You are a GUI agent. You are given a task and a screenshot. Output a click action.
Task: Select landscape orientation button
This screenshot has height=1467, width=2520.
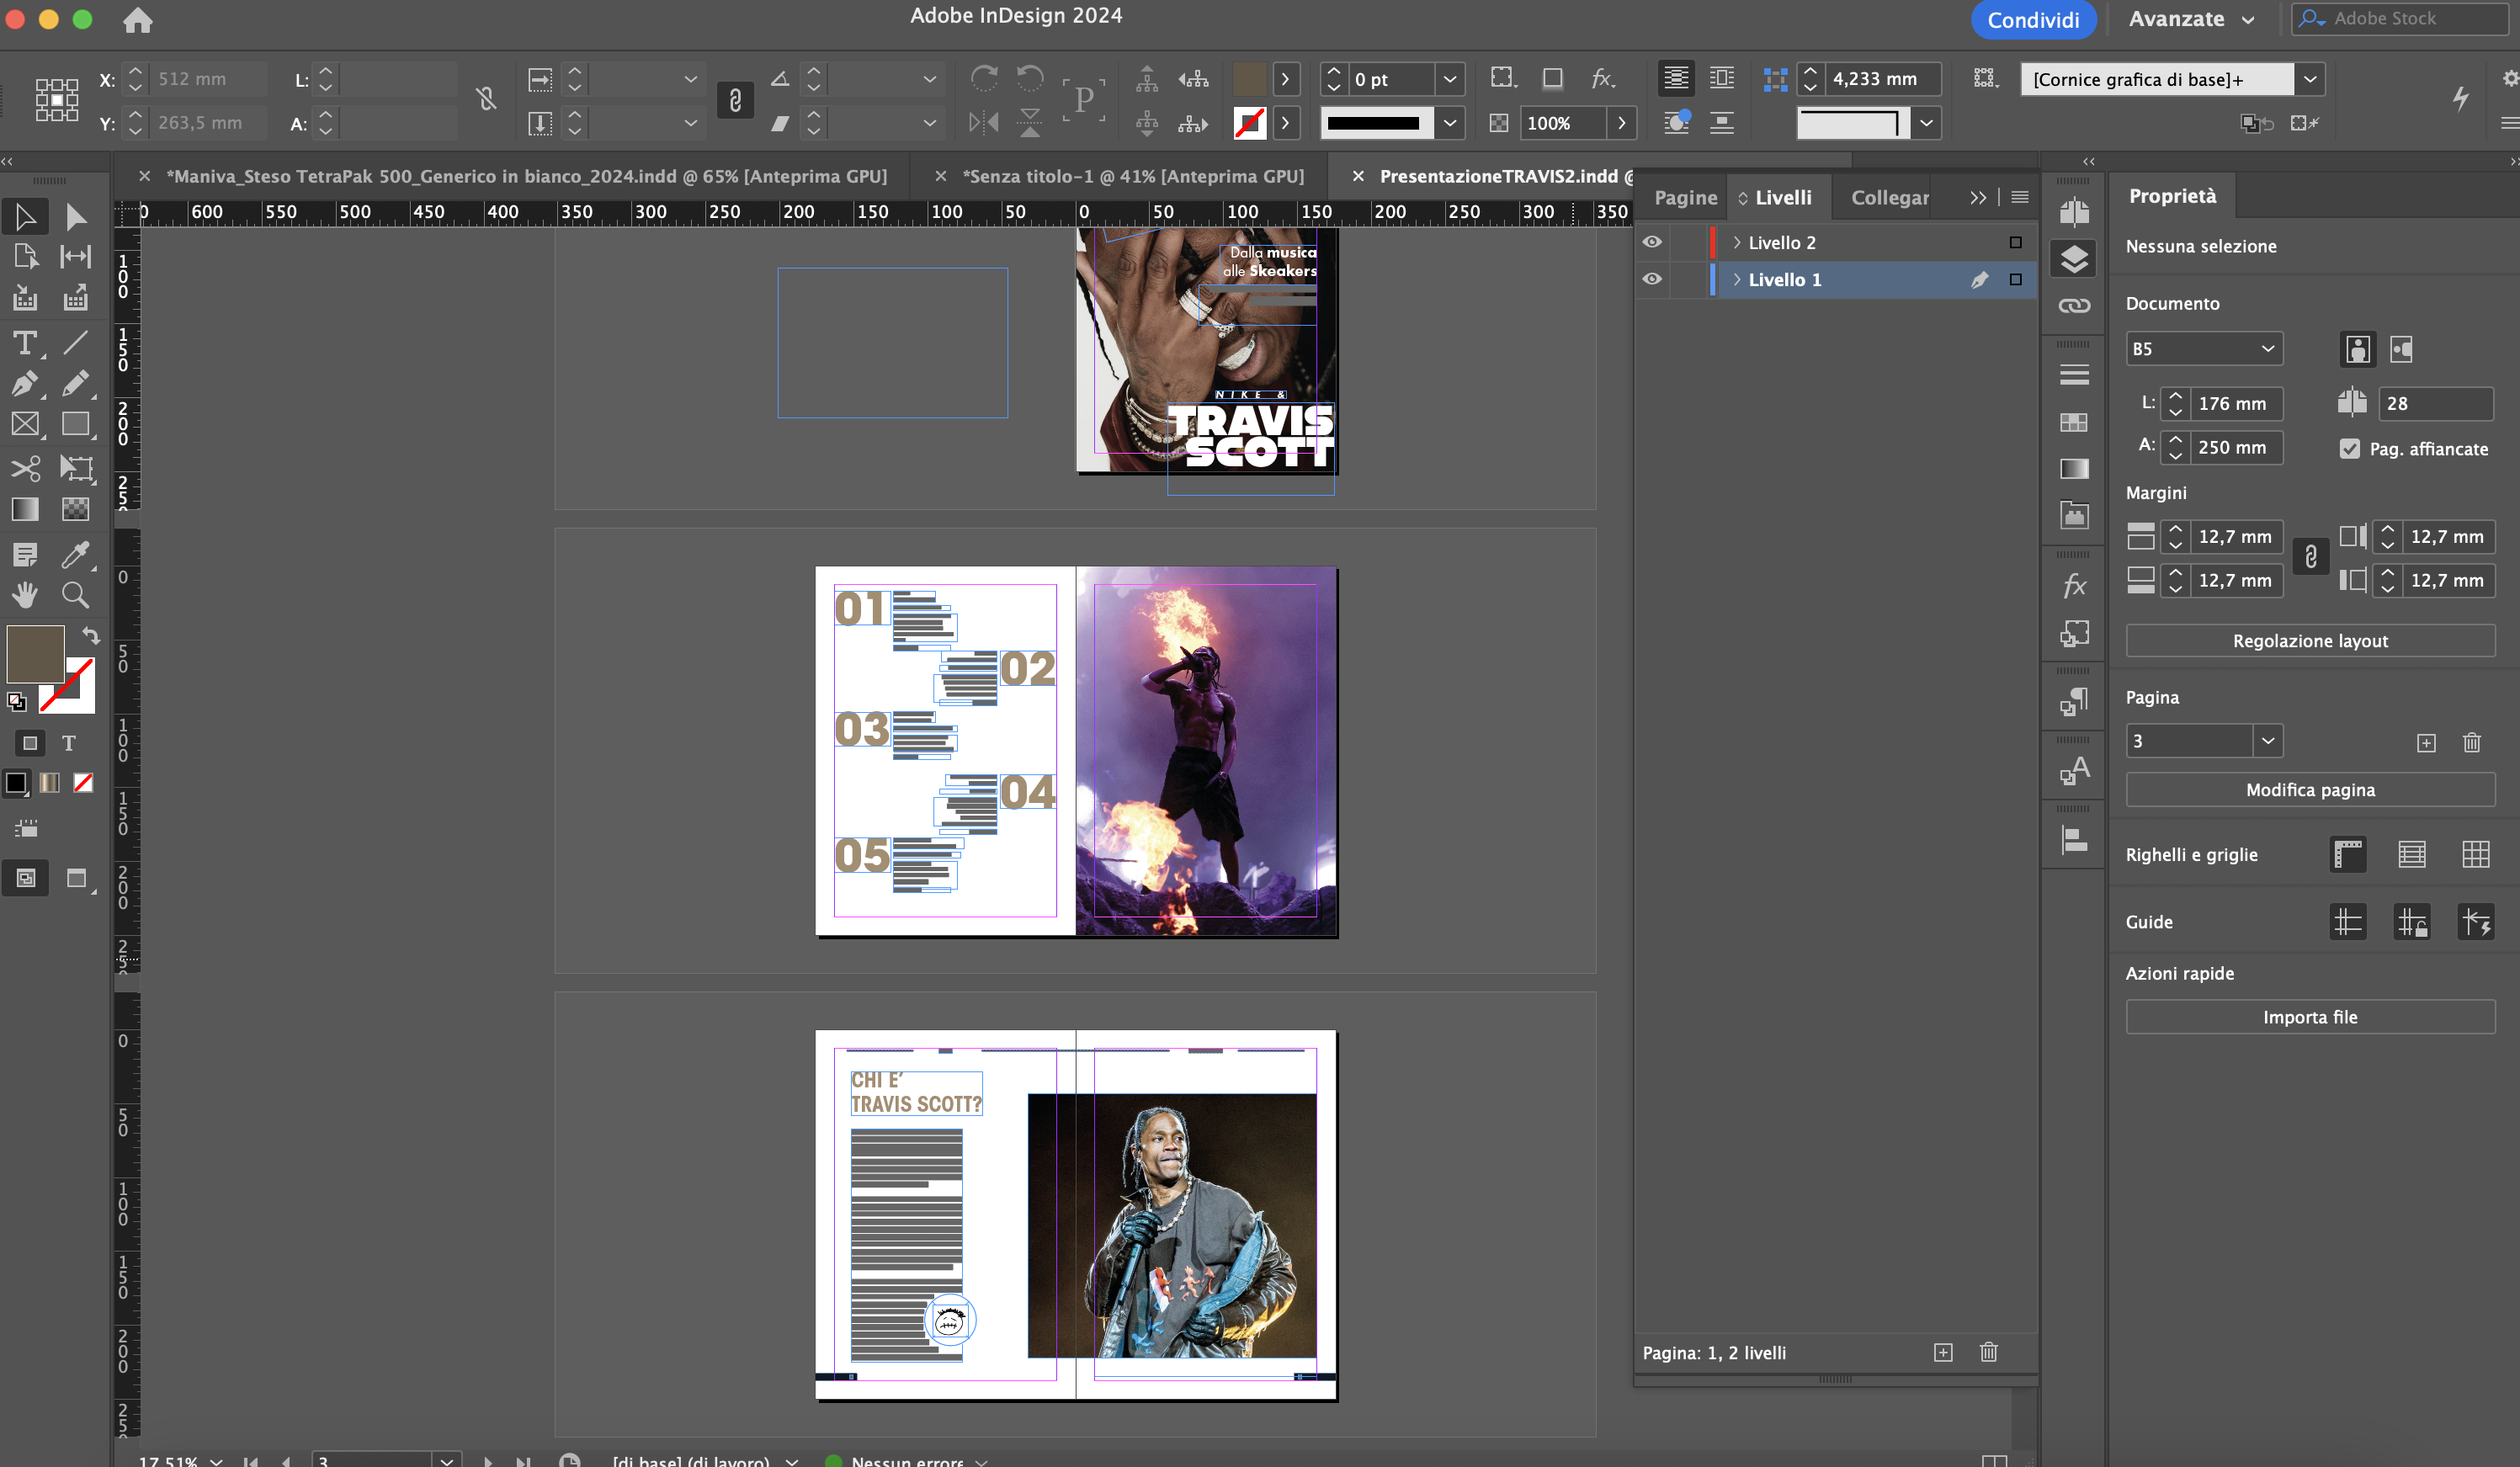click(x=2402, y=349)
